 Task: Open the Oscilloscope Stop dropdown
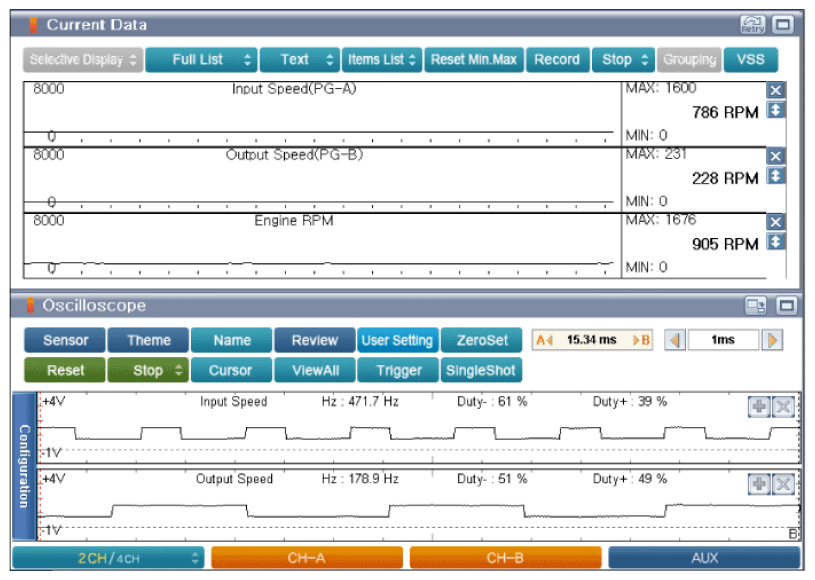[x=148, y=370]
